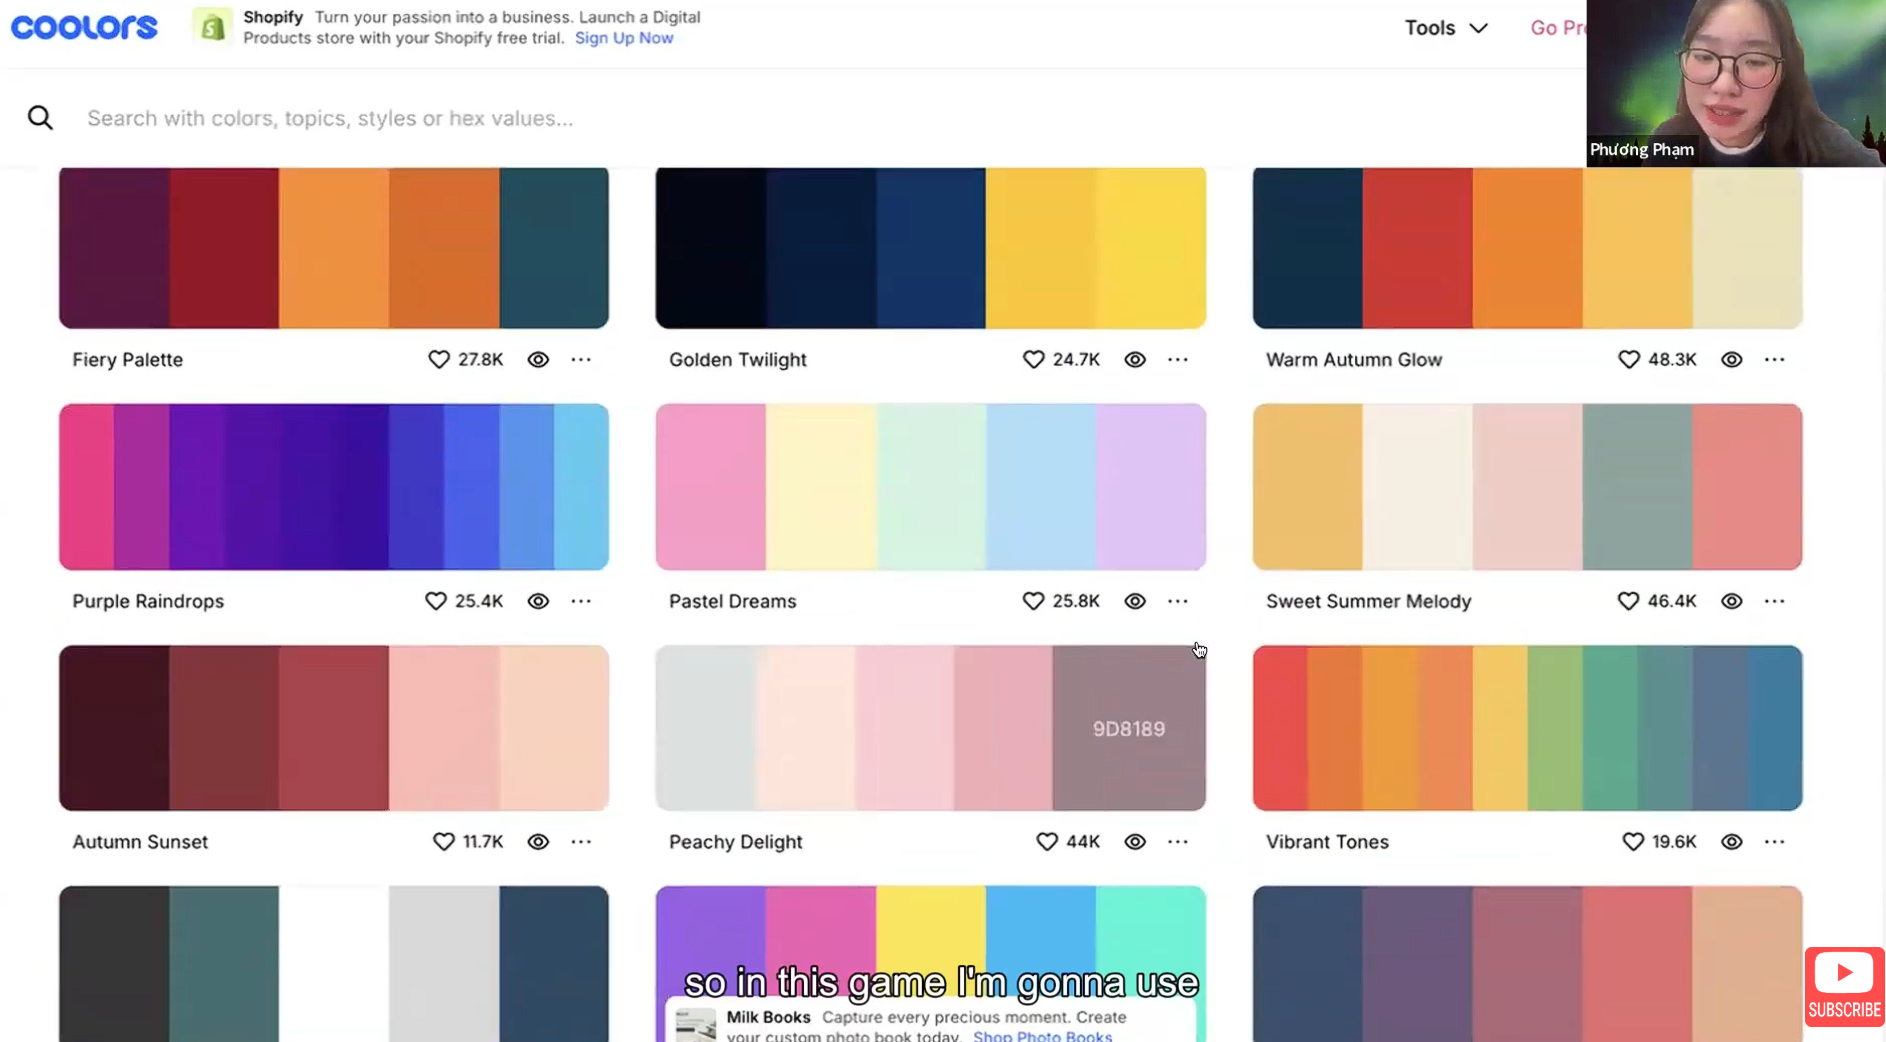This screenshot has height=1042, width=1886.
Task: Click the Shop Photo Books link
Action: click(1043, 1036)
